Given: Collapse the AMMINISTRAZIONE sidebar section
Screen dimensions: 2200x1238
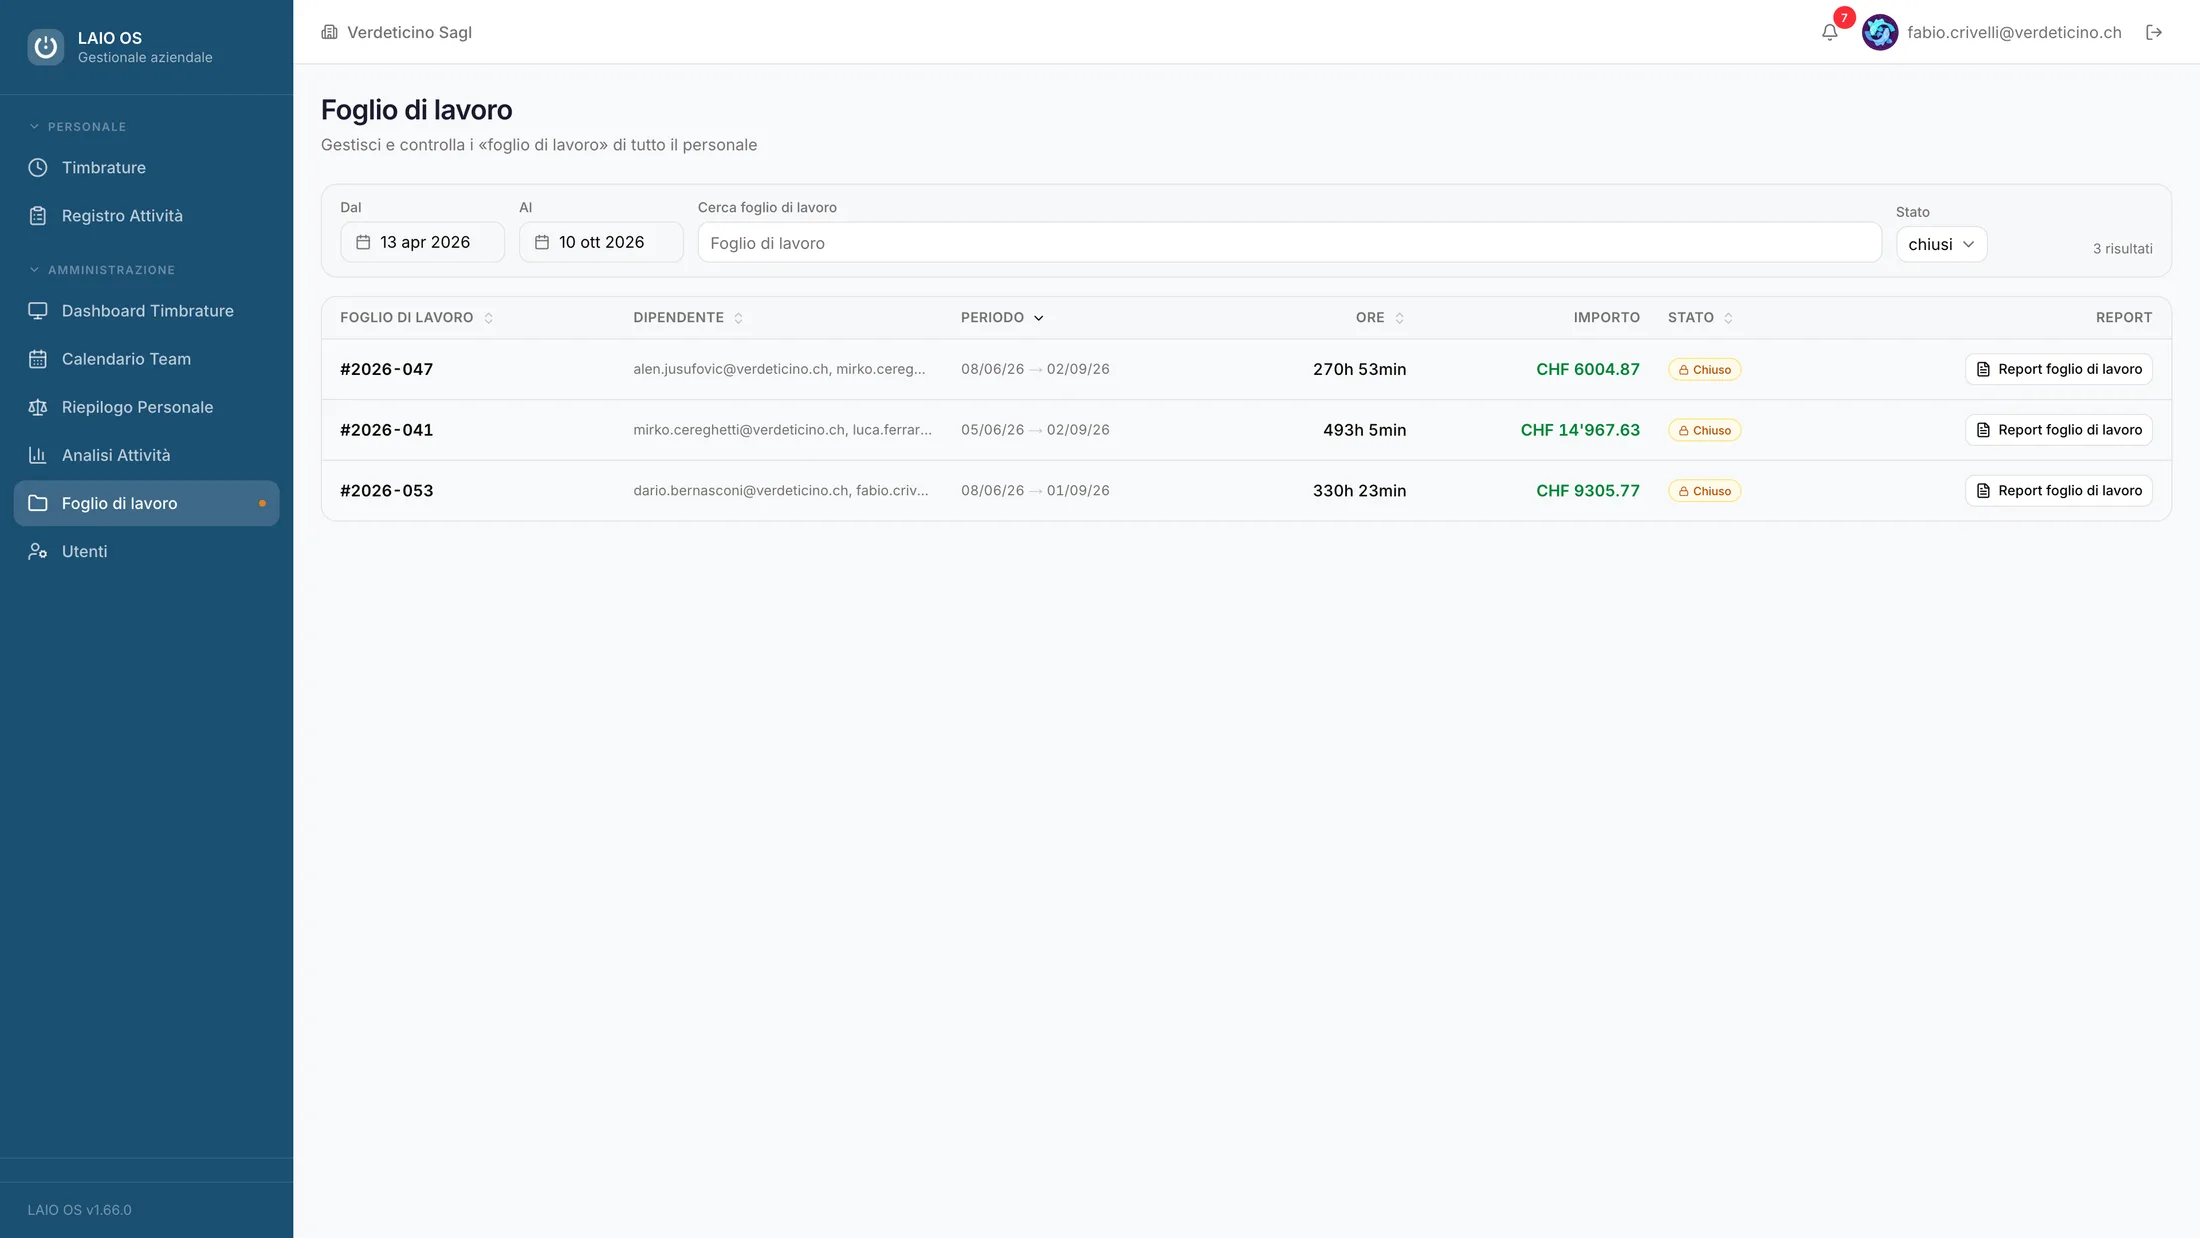Looking at the screenshot, I should pos(102,270).
